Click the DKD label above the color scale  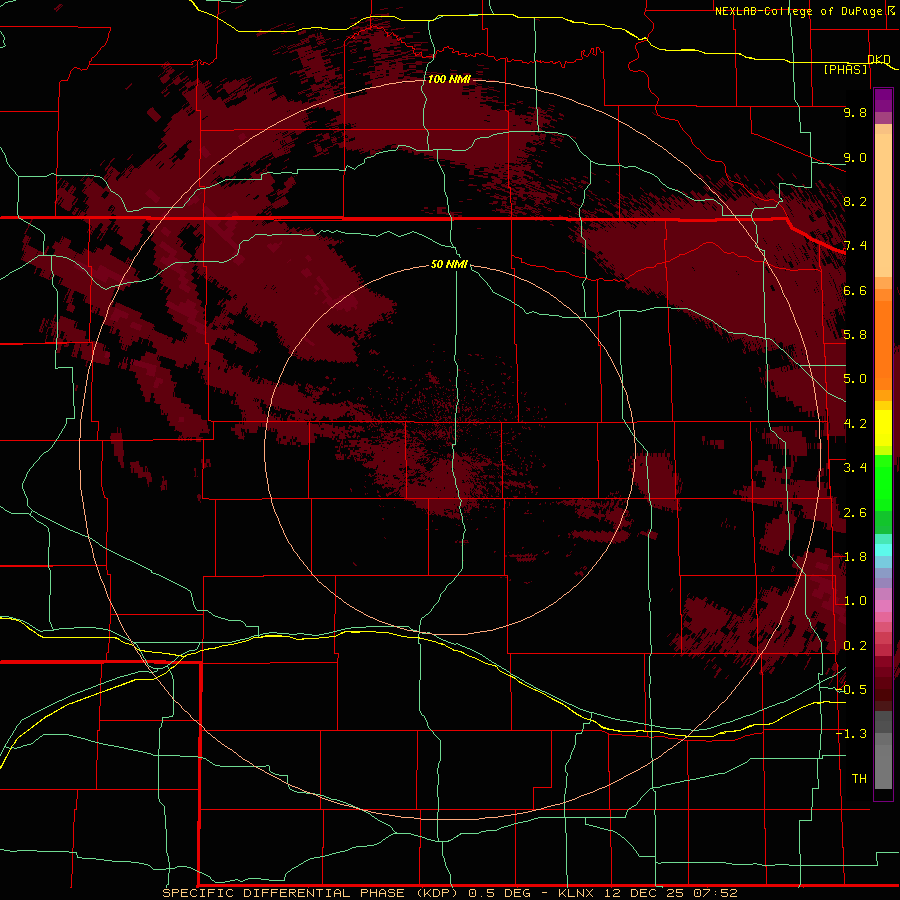[879, 59]
